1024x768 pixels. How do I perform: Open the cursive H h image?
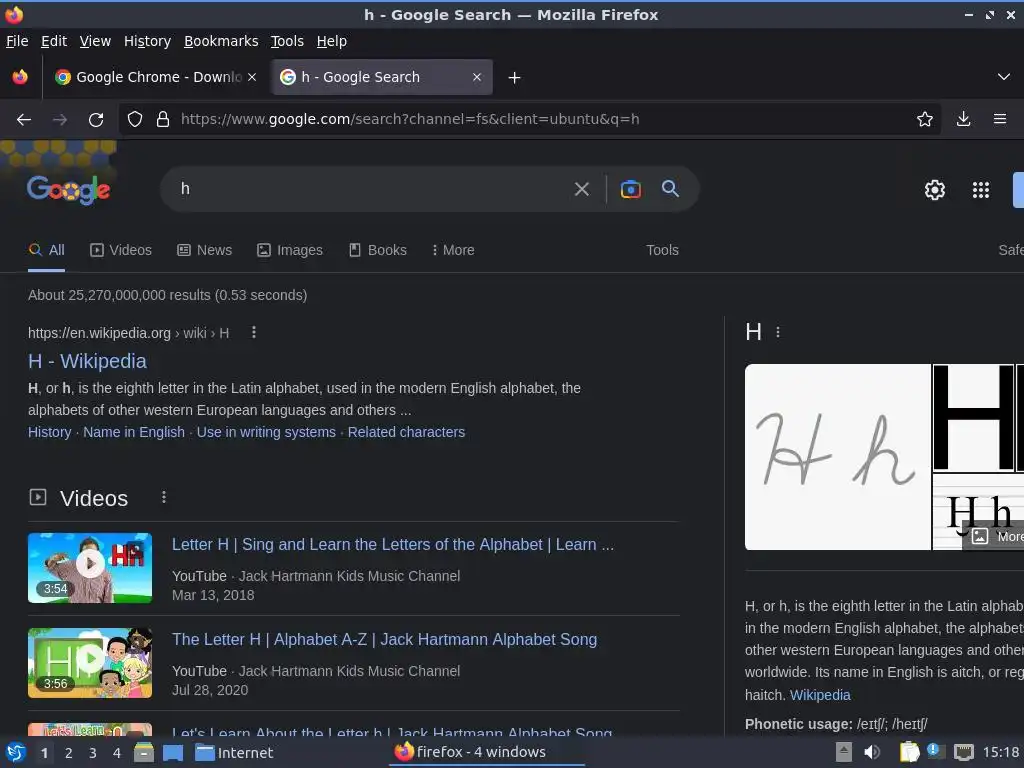tap(838, 457)
